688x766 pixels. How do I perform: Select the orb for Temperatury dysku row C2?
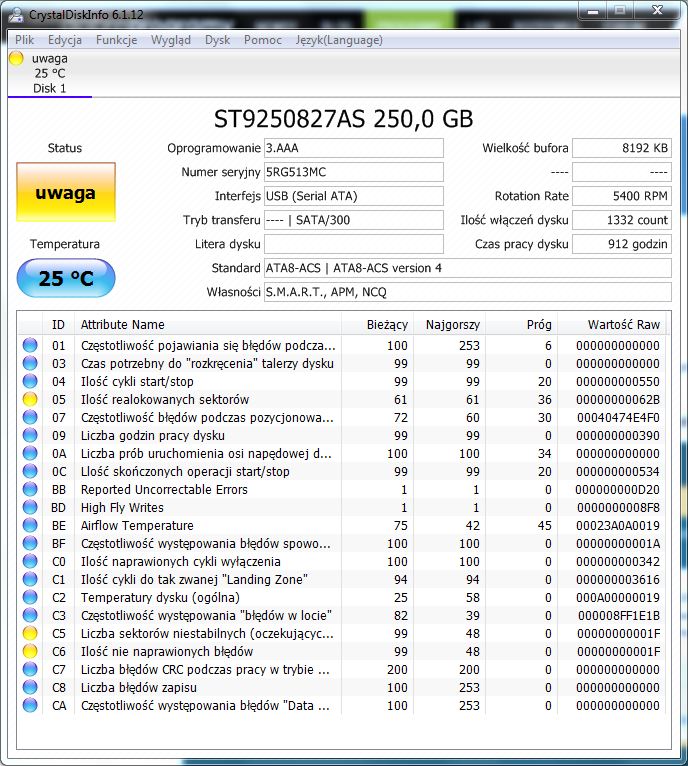pos(30,597)
